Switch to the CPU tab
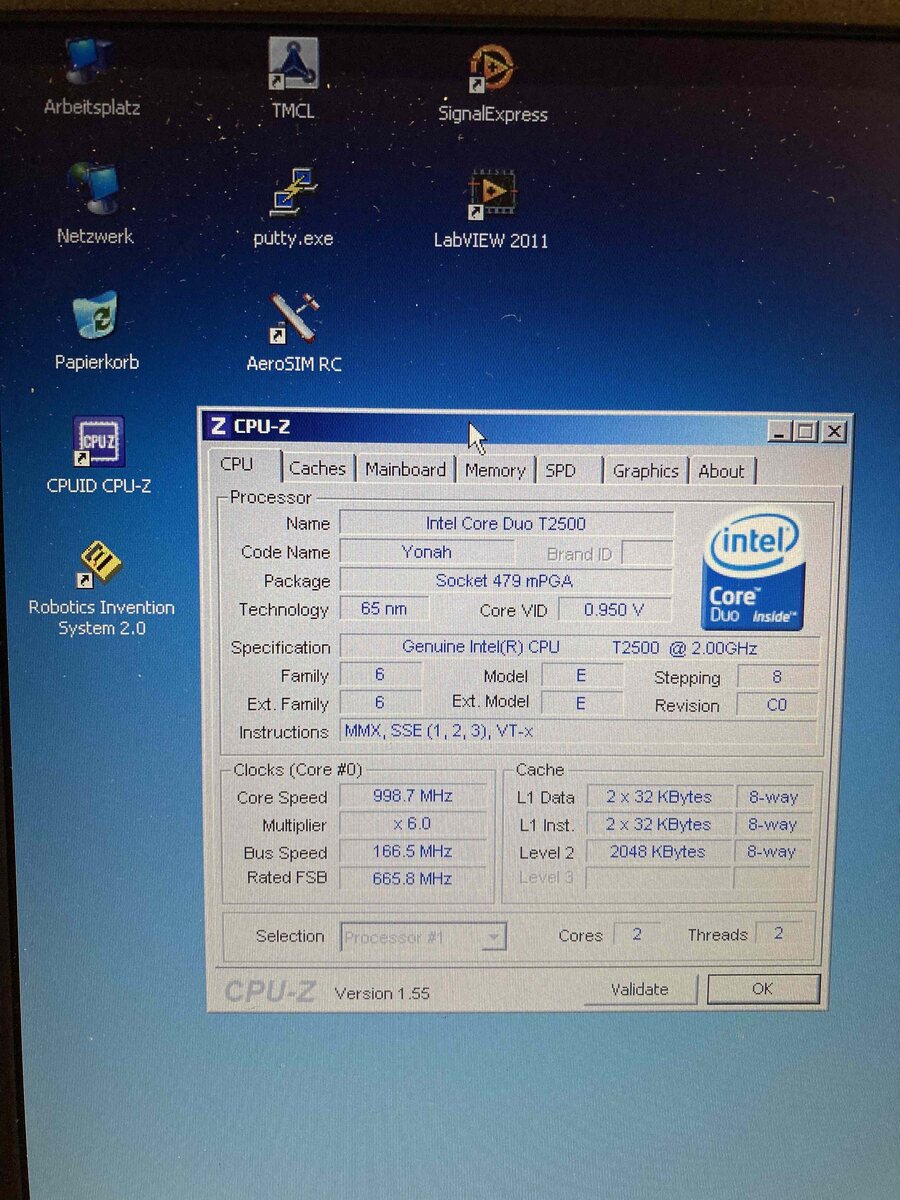This screenshot has width=900, height=1200. 237,465
